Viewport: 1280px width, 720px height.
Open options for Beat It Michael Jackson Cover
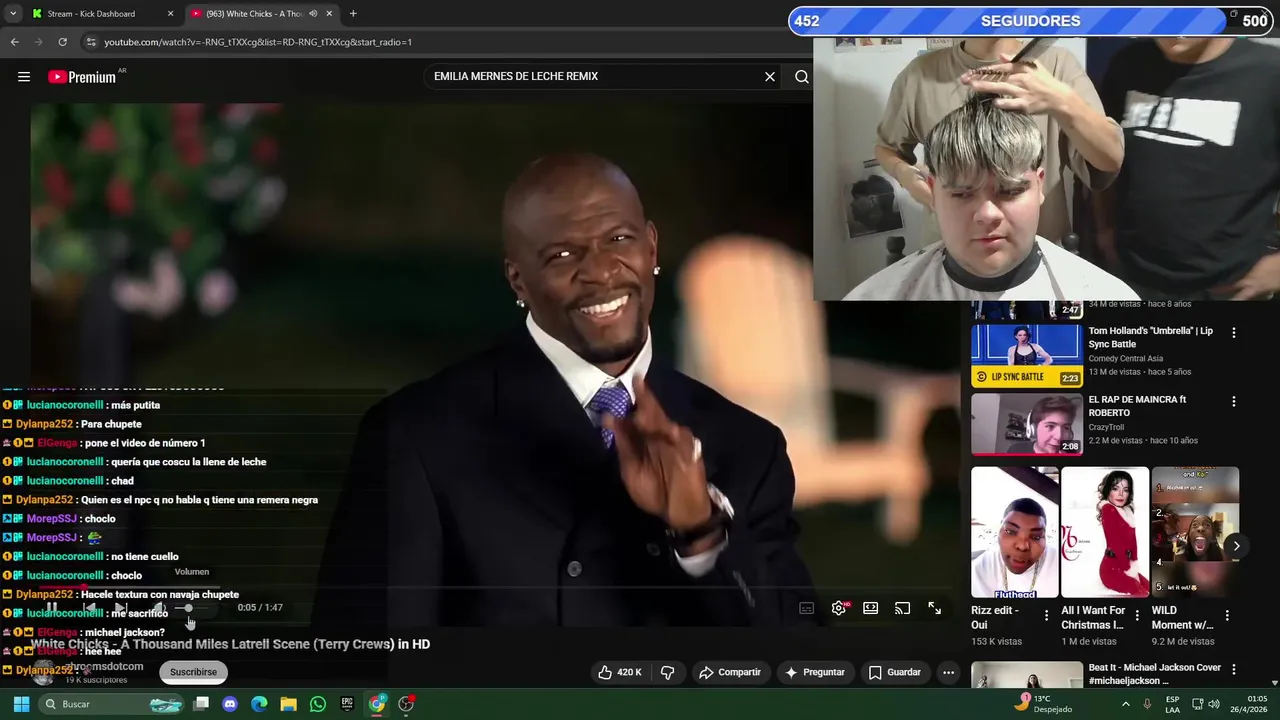(x=1233, y=669)
